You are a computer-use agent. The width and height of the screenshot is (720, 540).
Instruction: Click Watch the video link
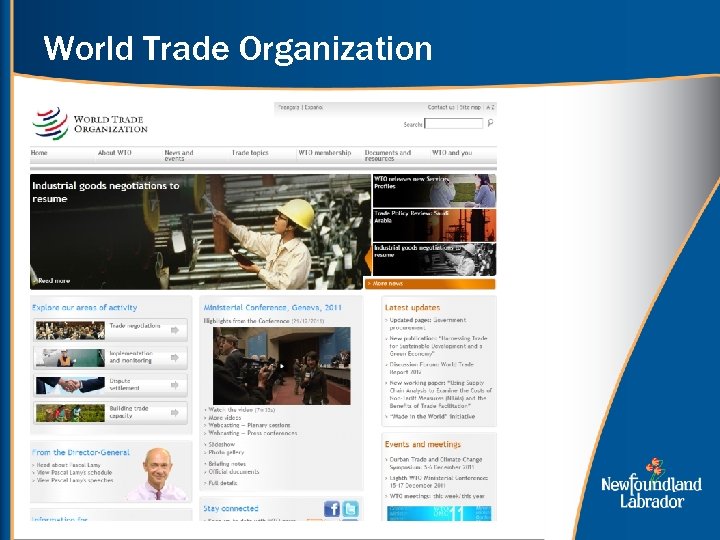pyautogui.click(x=242, y=410)
